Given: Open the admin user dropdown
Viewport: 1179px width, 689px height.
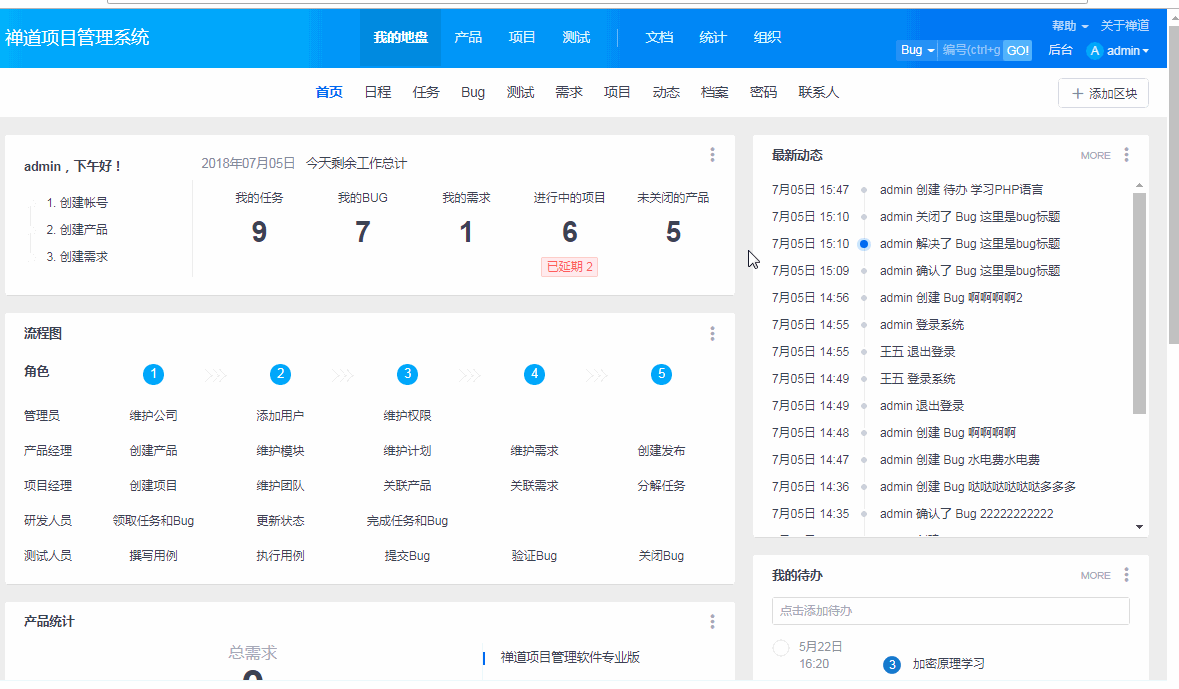Looking at the screenshot, I should click(x=1128, y=50).
